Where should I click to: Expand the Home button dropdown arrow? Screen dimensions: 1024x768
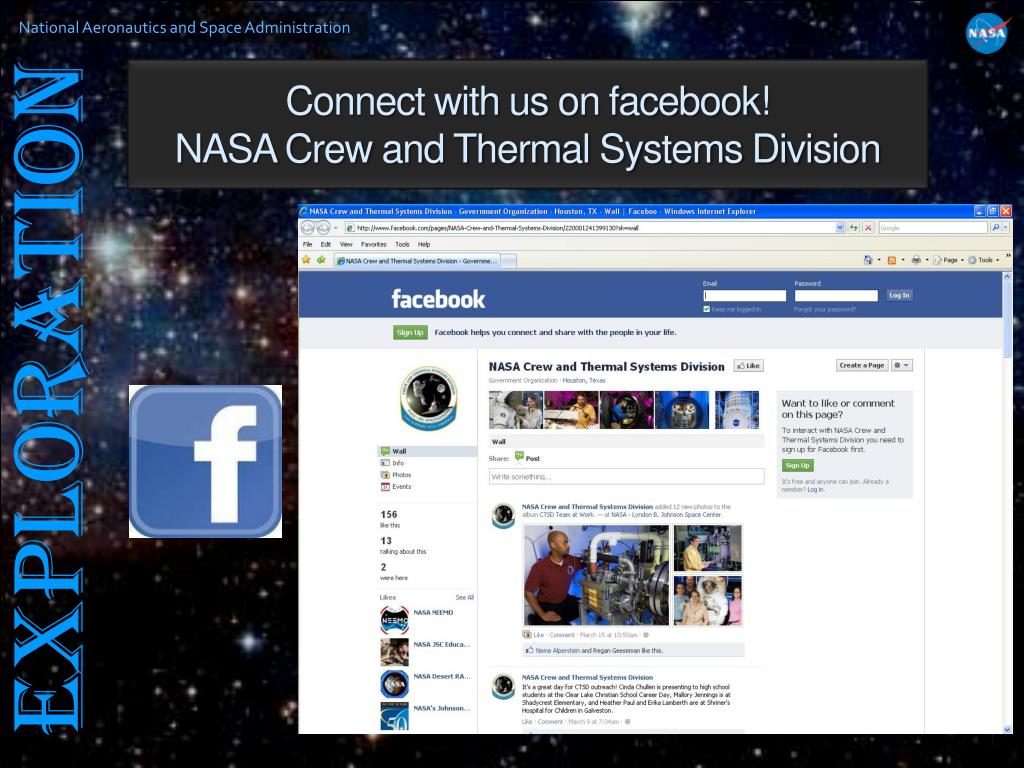[878, 260]
